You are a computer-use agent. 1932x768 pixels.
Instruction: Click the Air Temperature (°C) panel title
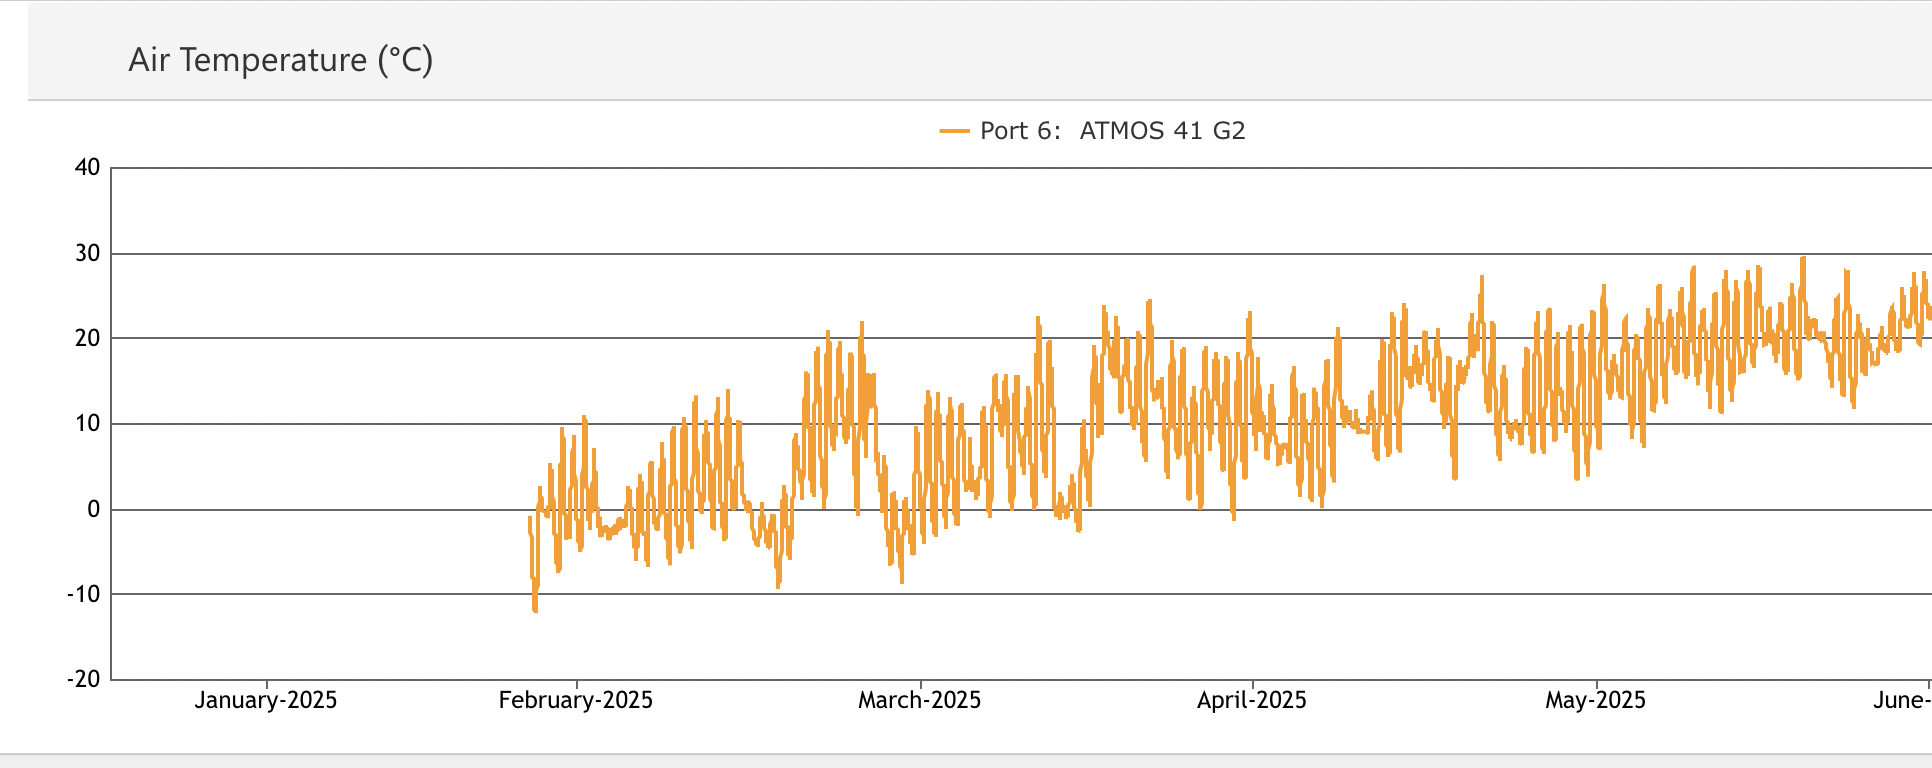point(280,60)
